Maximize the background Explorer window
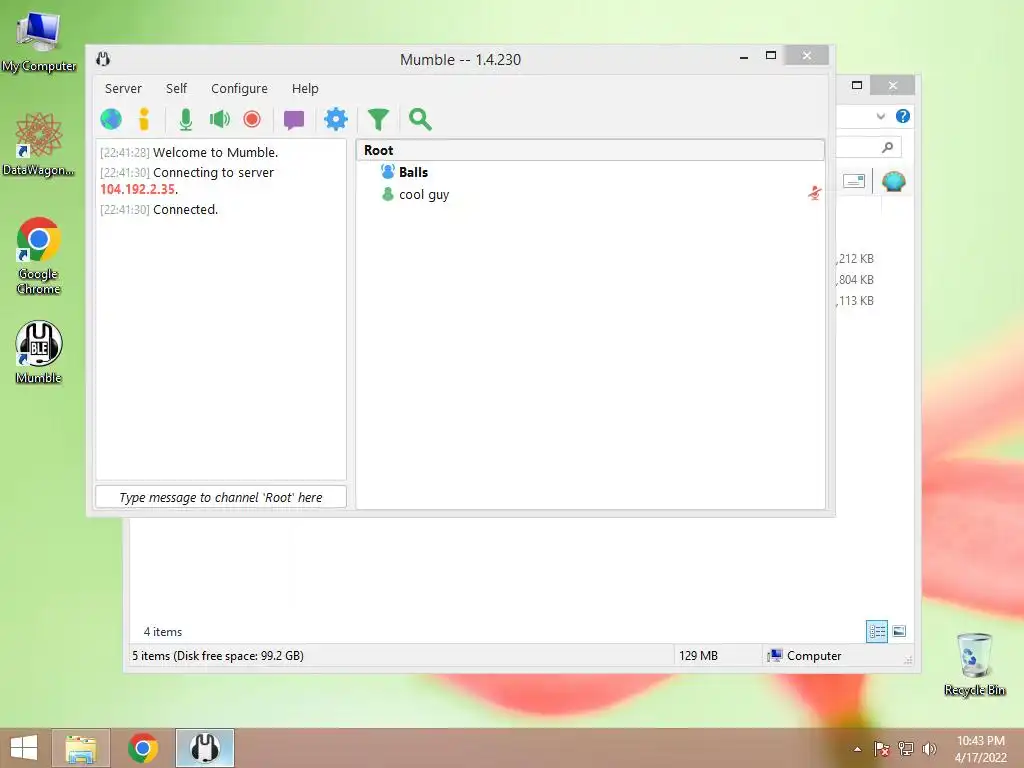Screen dimensions: 1024x768 [x=857, y=85]
